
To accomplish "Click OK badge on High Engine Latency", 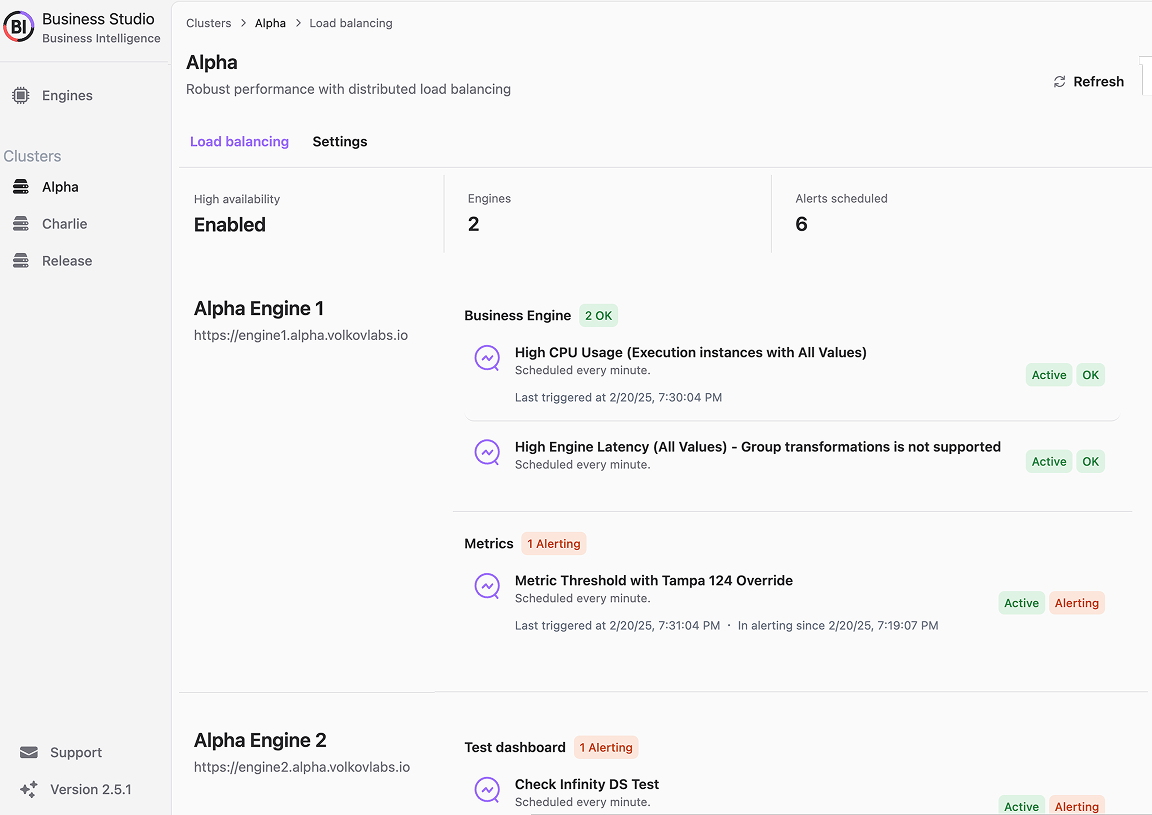I will tap(1091, 462).
